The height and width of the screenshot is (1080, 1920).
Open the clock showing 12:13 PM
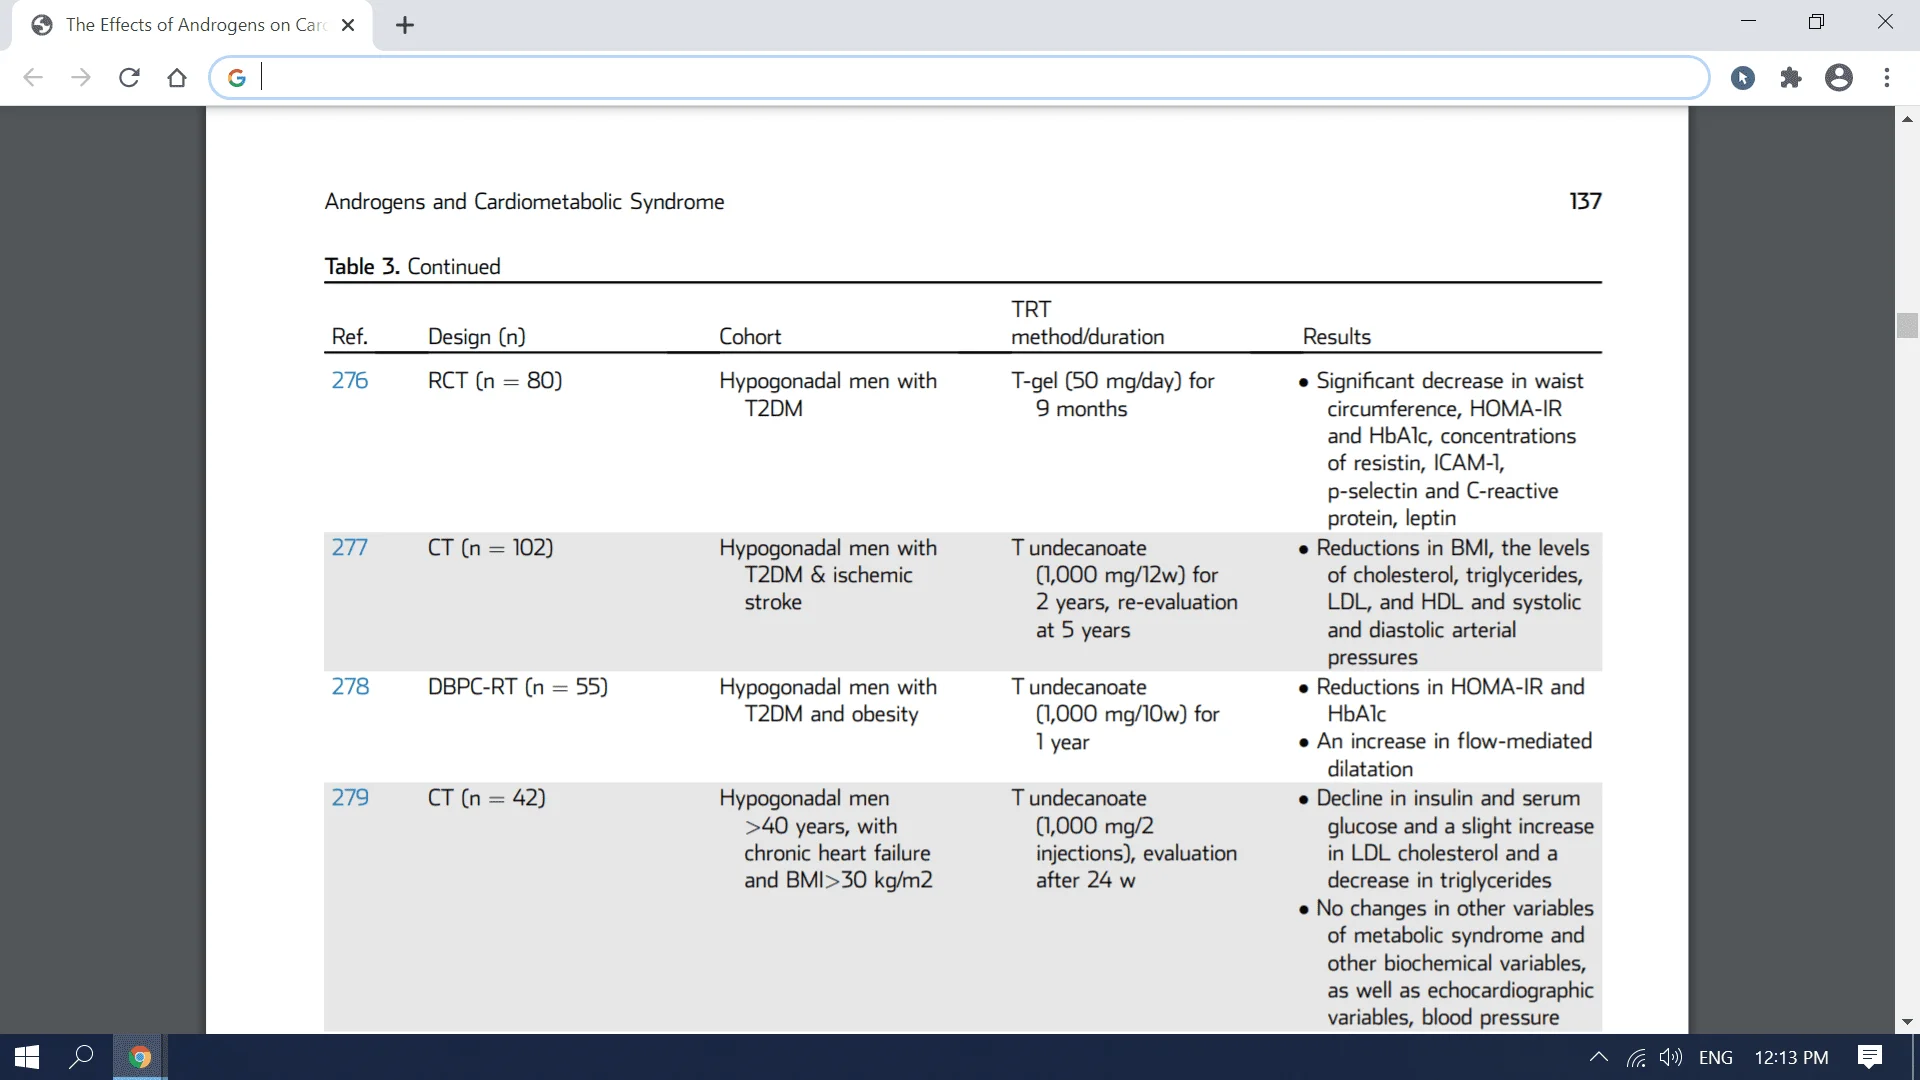coord(1791,1057)
